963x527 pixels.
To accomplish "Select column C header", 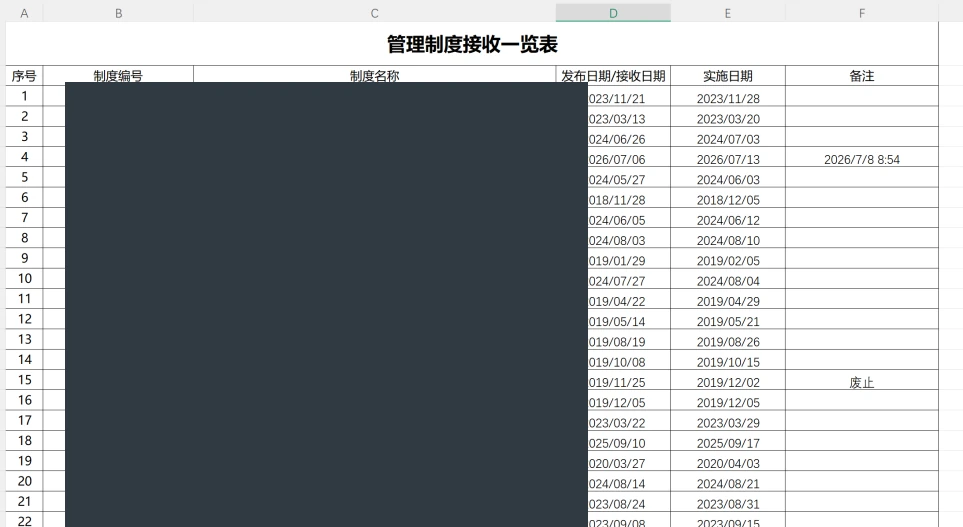I will [x=375, y=13].
